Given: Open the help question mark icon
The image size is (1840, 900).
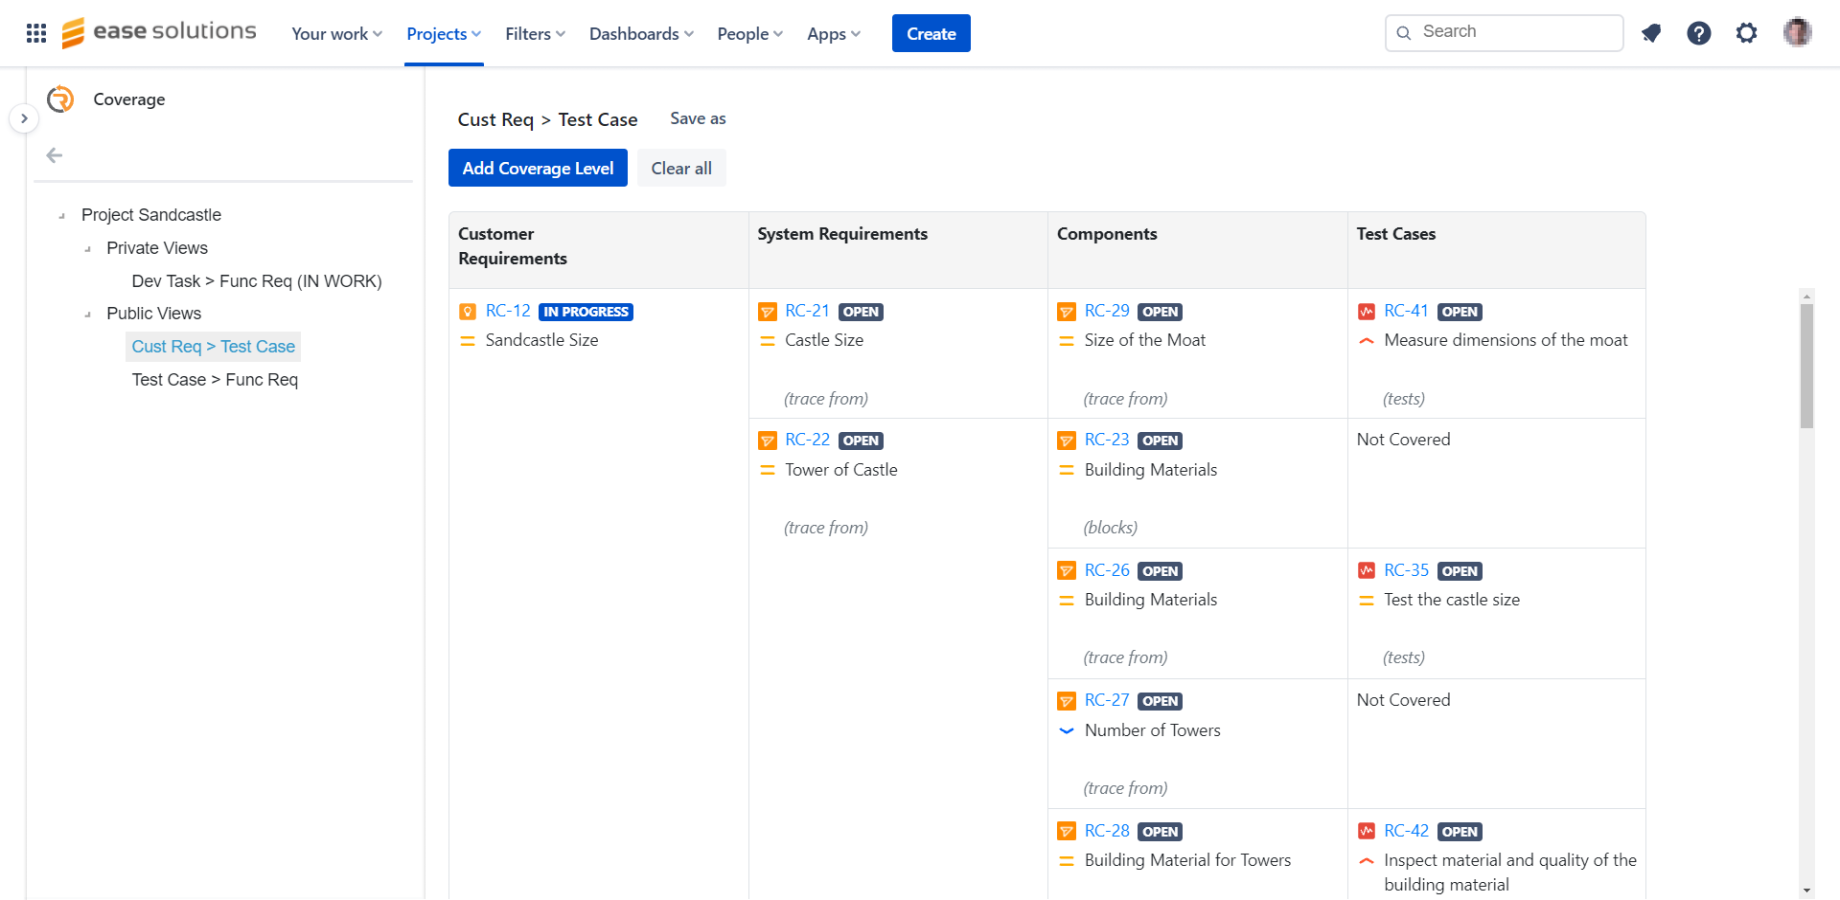Looking at the screenshot, I should 1698,33.
